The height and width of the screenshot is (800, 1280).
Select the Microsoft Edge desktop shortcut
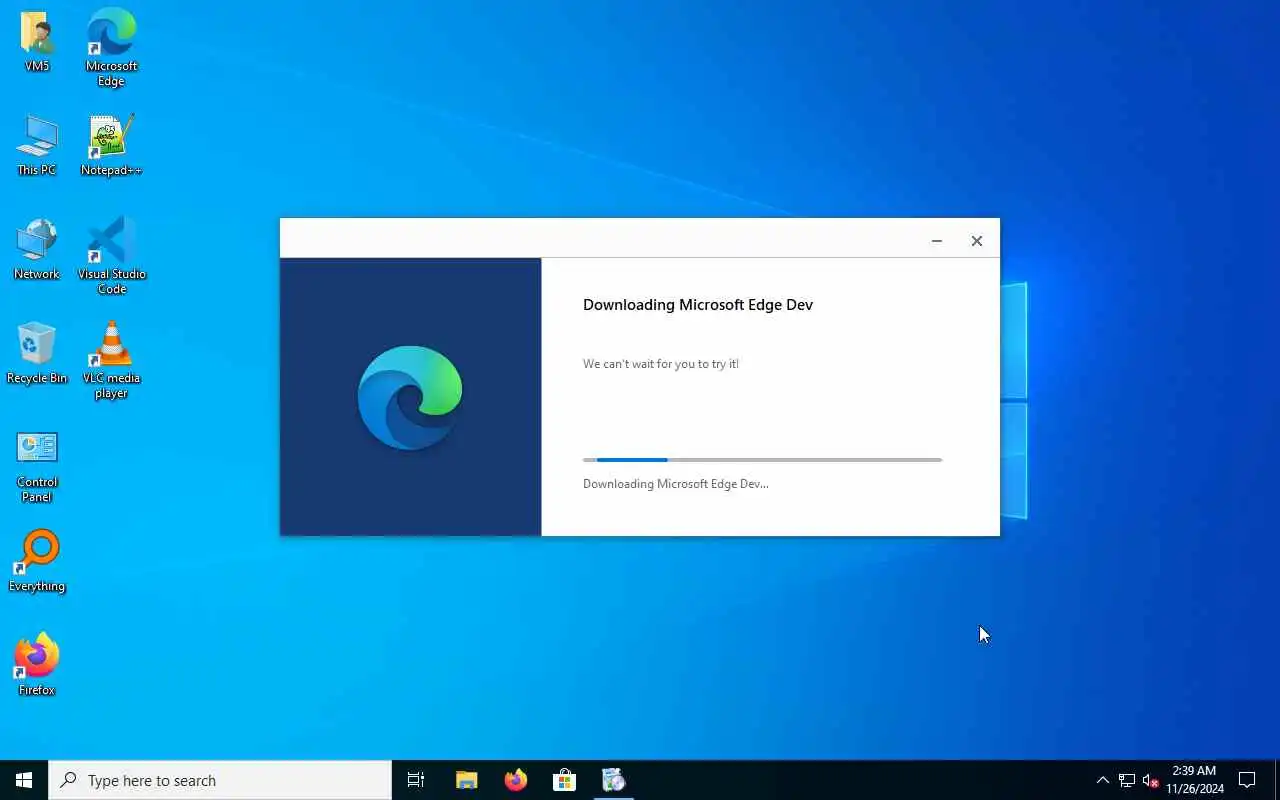(111, 47)
